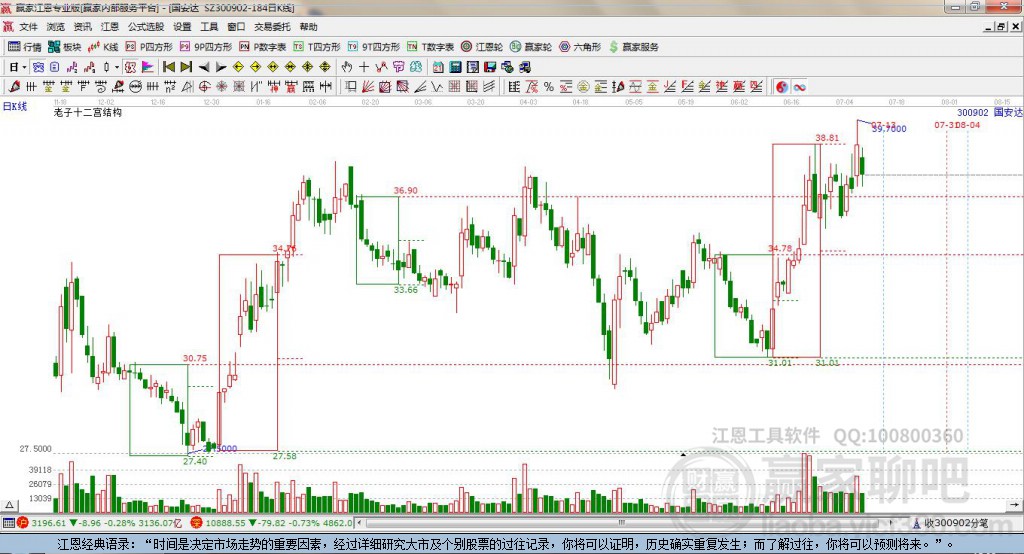
Task: Open the 赢家轮 wheel tool
Action: (531, 47)
